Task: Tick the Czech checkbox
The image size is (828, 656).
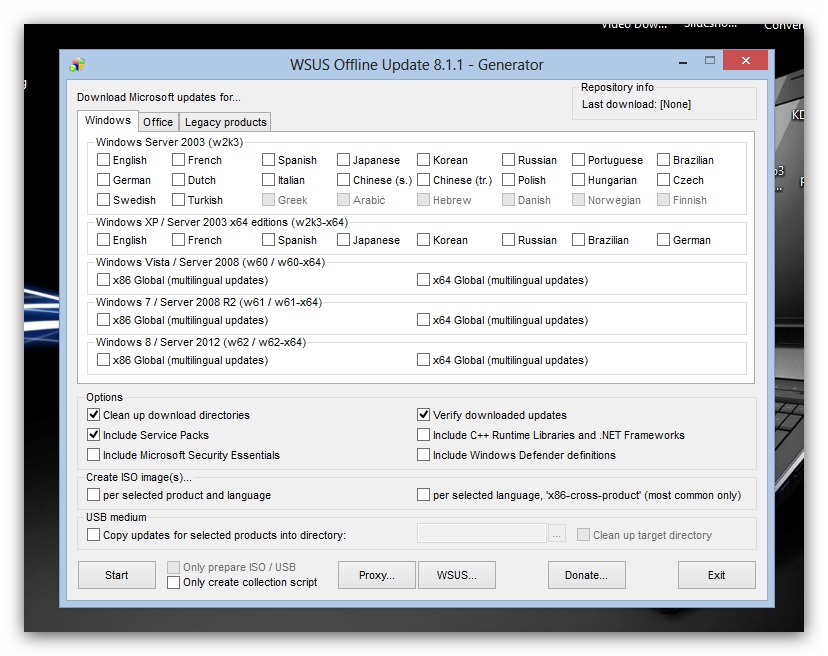Action: coord(663,180)
